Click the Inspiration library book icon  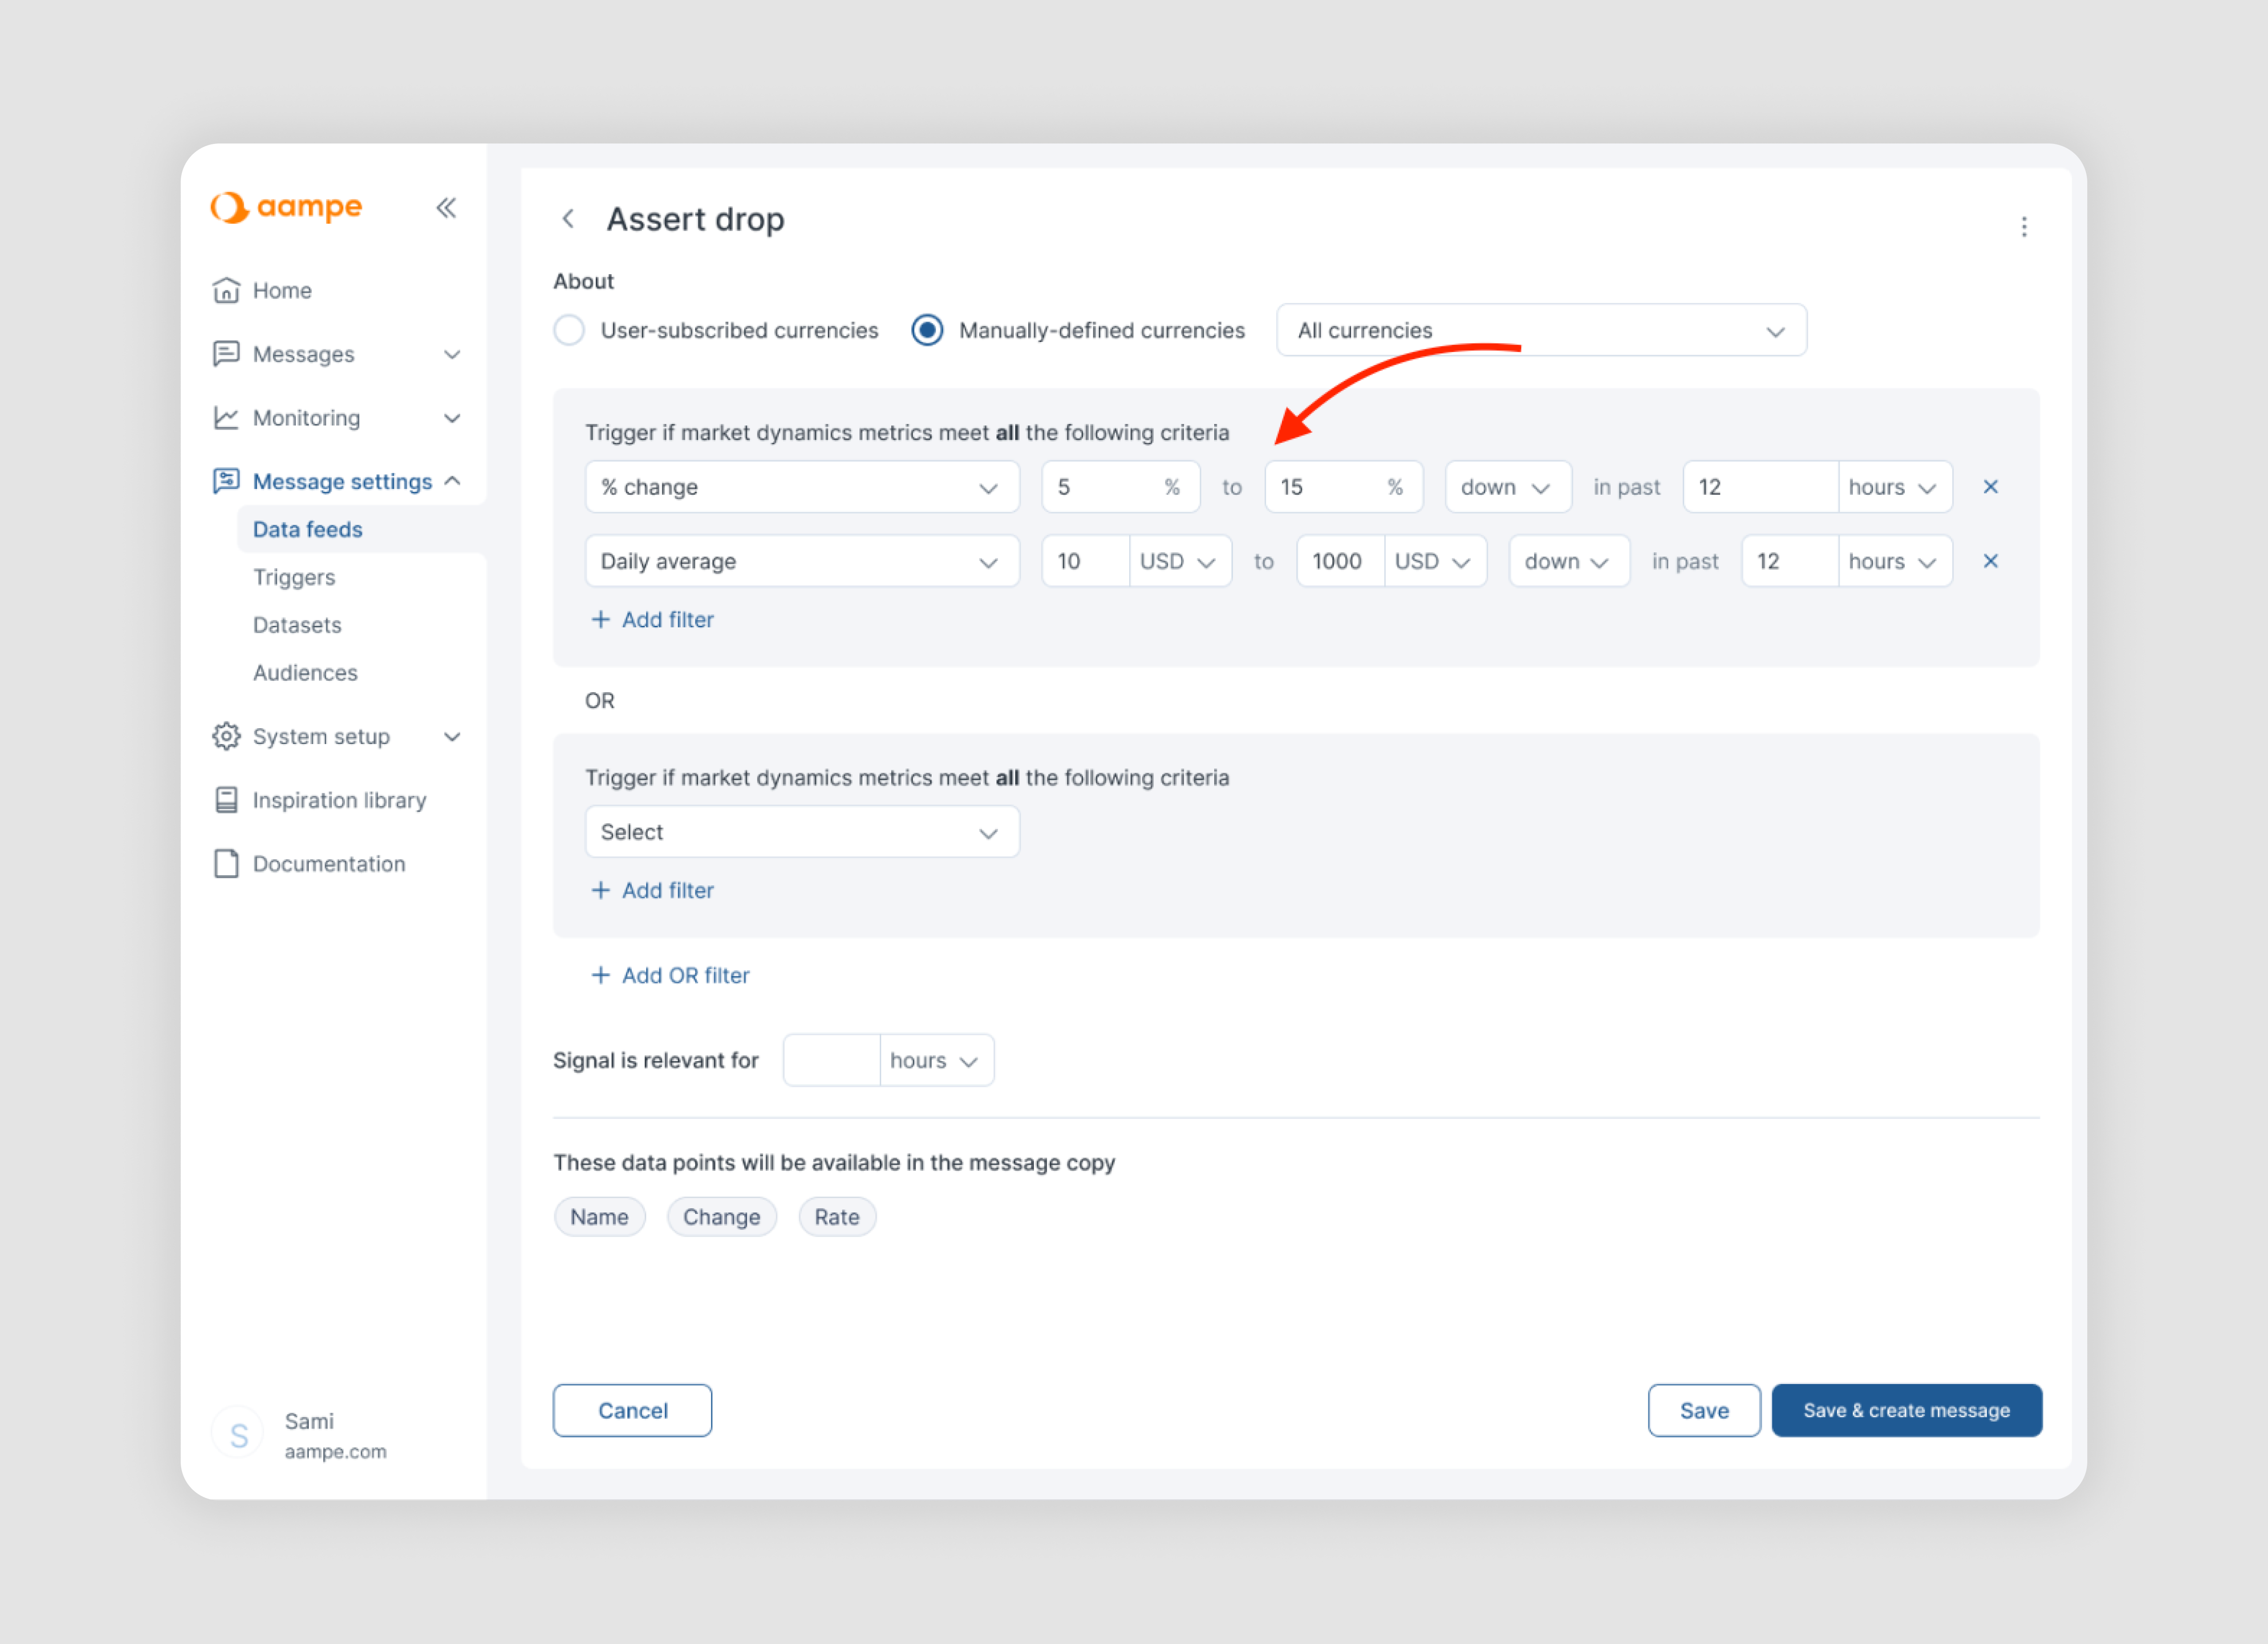coord(227,800)
